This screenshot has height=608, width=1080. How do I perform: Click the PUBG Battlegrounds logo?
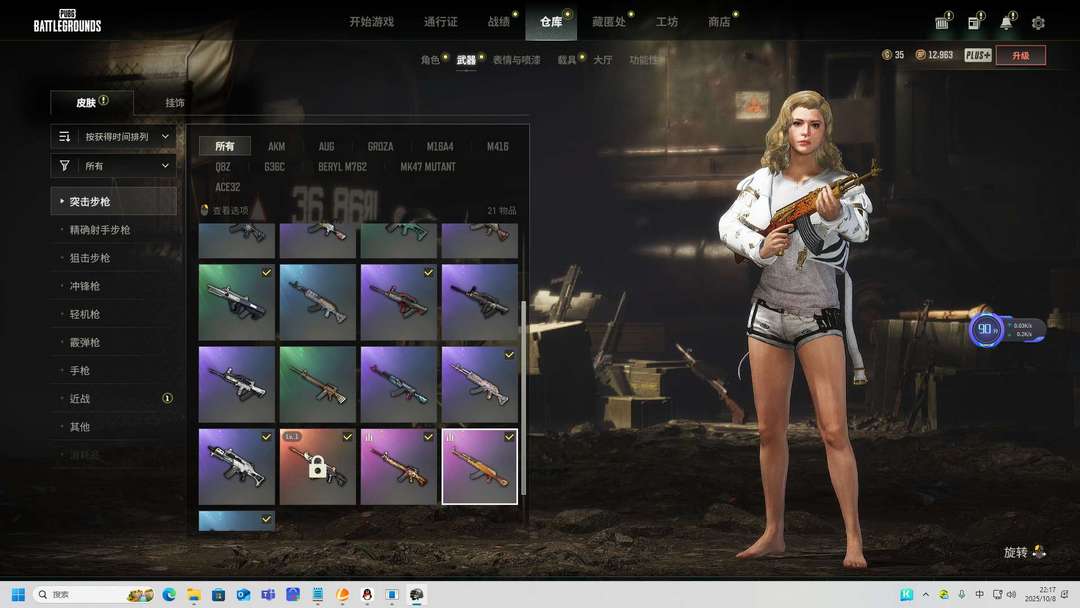[x=67, y=21]
